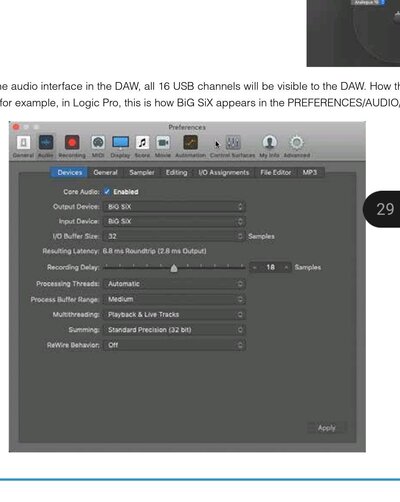
Task: Click the Recording Delay value field 18
Action: [x=270, y=267]
